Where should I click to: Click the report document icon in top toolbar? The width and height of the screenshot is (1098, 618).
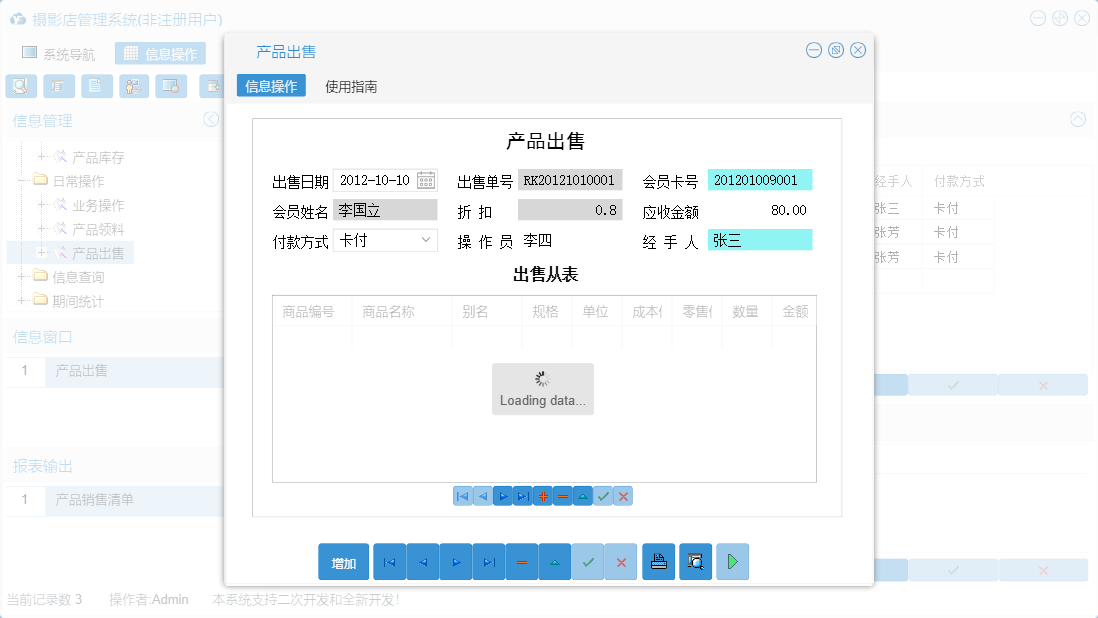point(96,86)
